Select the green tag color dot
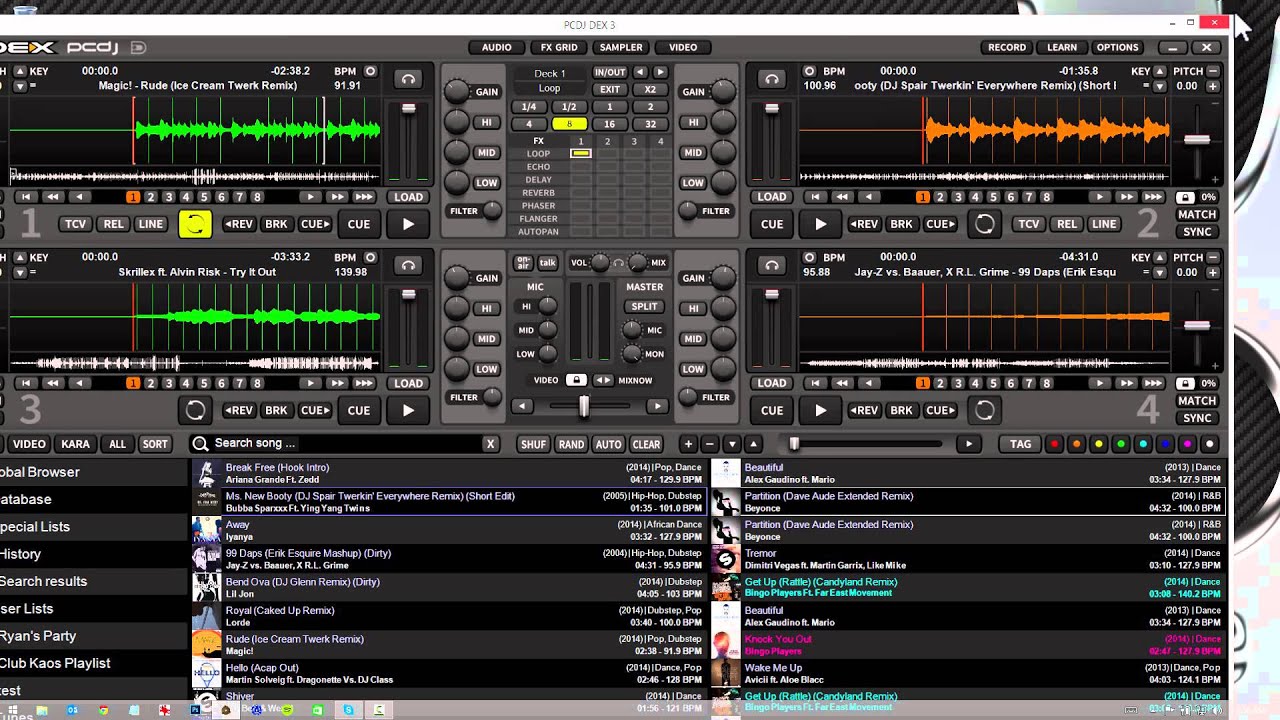 tap(1121, 444)
